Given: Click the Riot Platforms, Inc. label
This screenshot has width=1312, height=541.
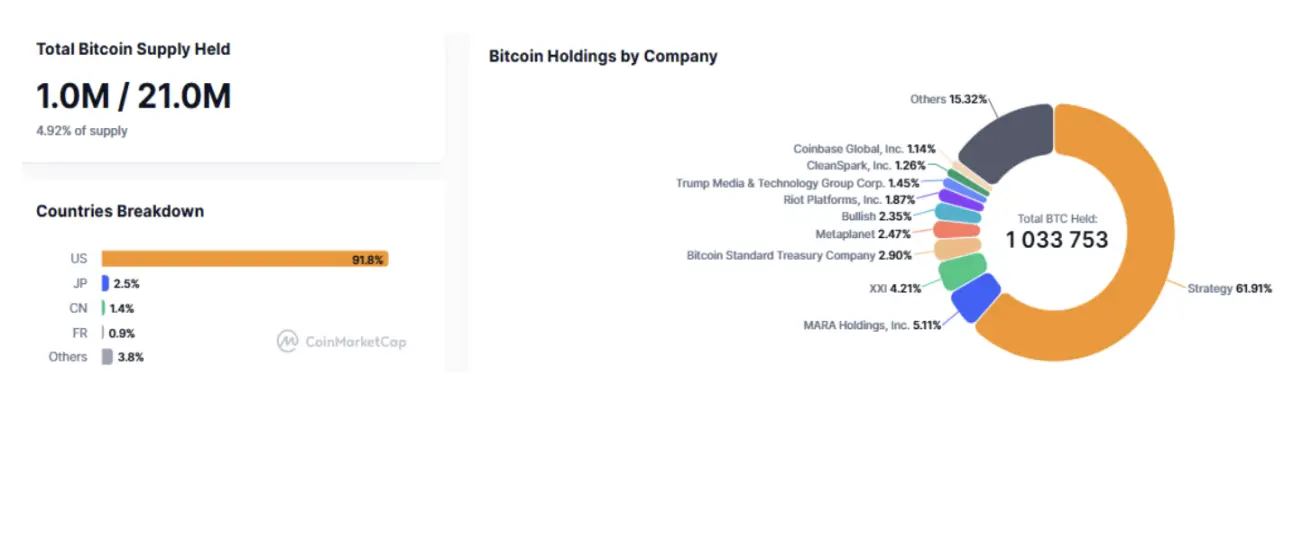Looking at the screenshot, I should 849,200.
